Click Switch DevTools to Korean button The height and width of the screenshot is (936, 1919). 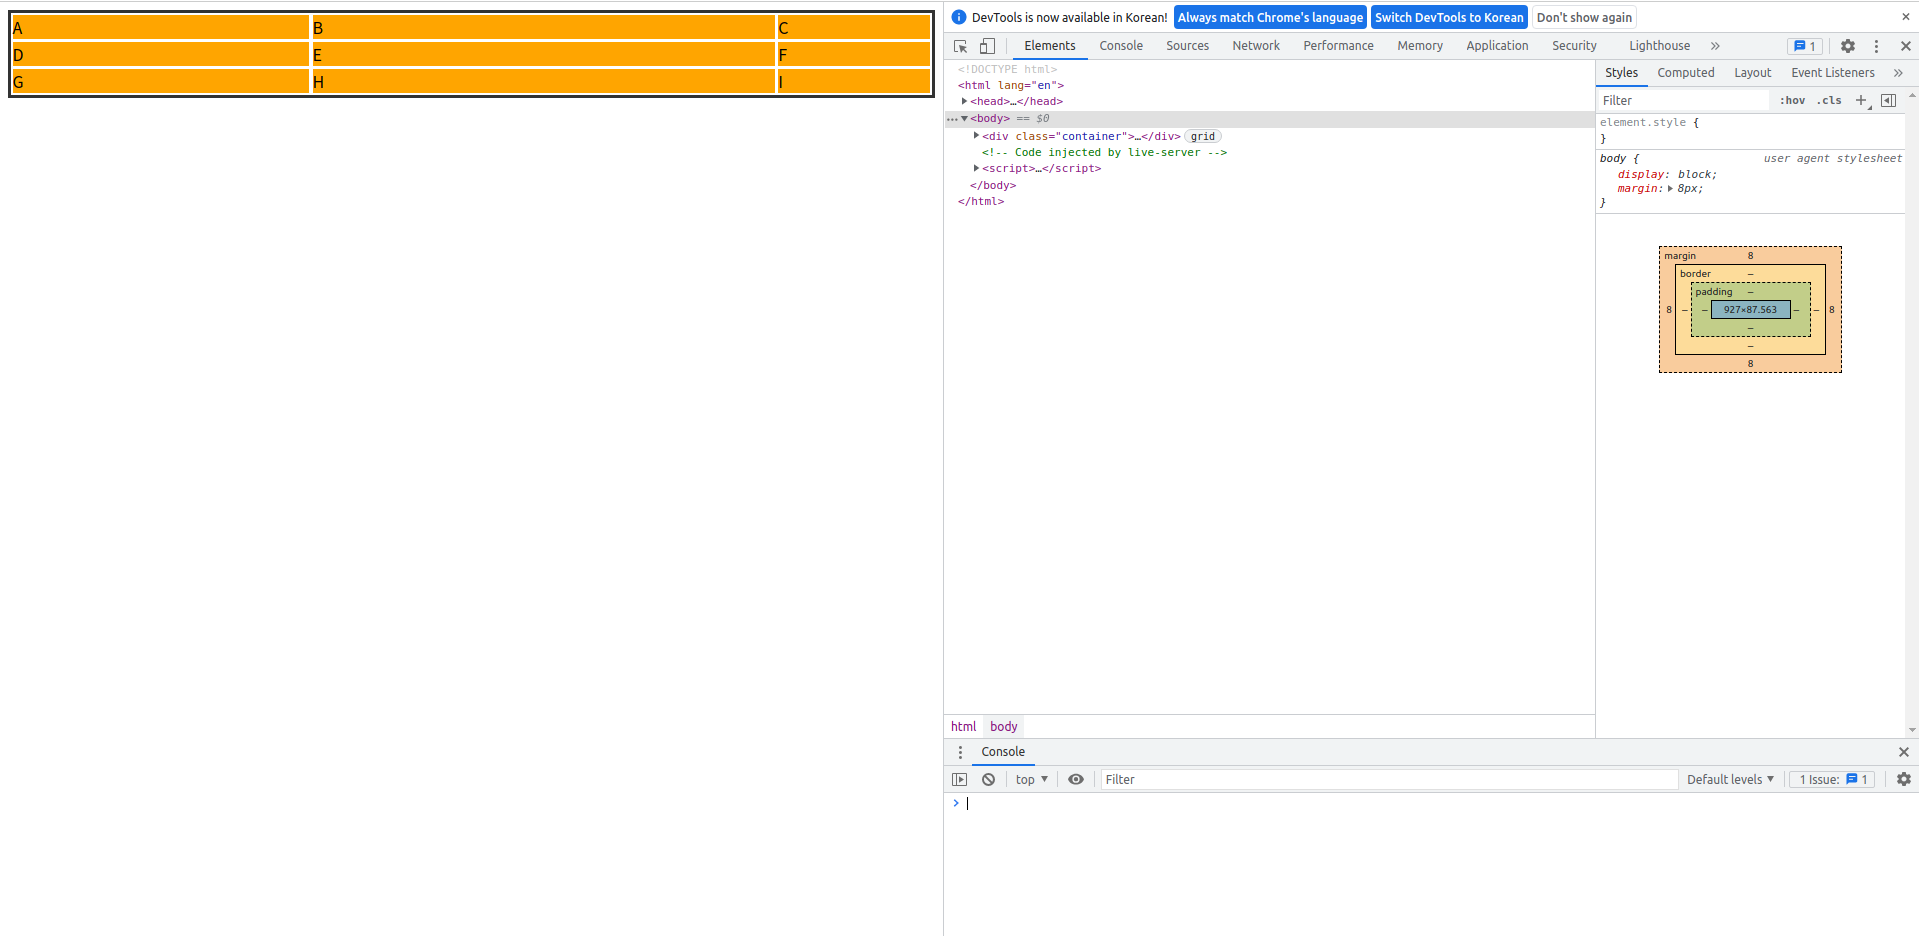point(1449,17)
